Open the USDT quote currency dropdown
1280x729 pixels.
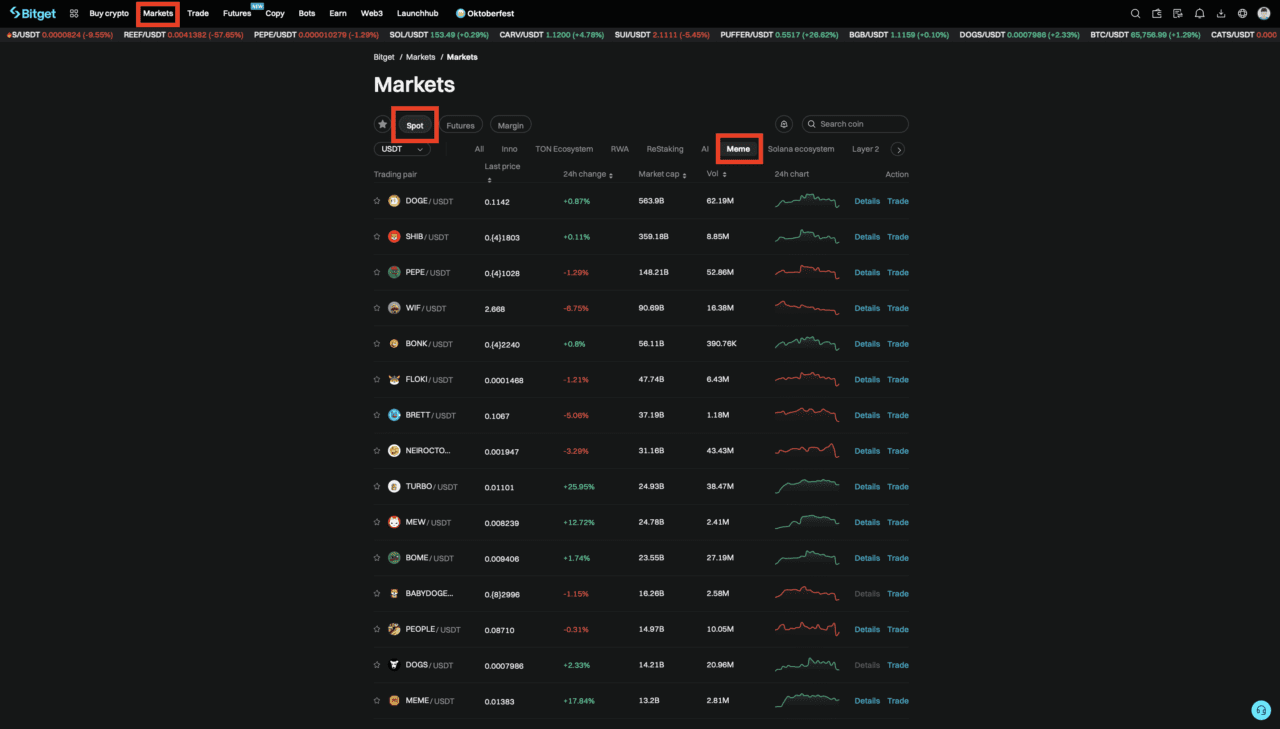point(402,149)
